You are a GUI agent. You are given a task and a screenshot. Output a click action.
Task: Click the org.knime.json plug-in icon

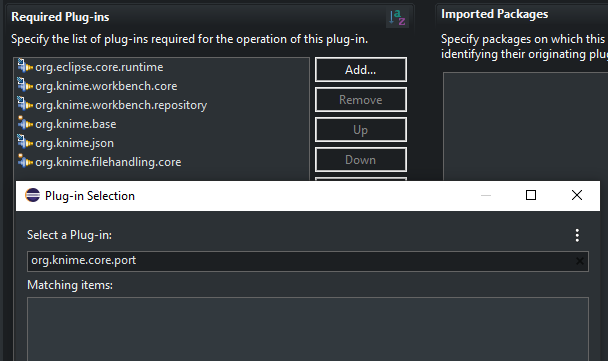click(x=25, y=142)
